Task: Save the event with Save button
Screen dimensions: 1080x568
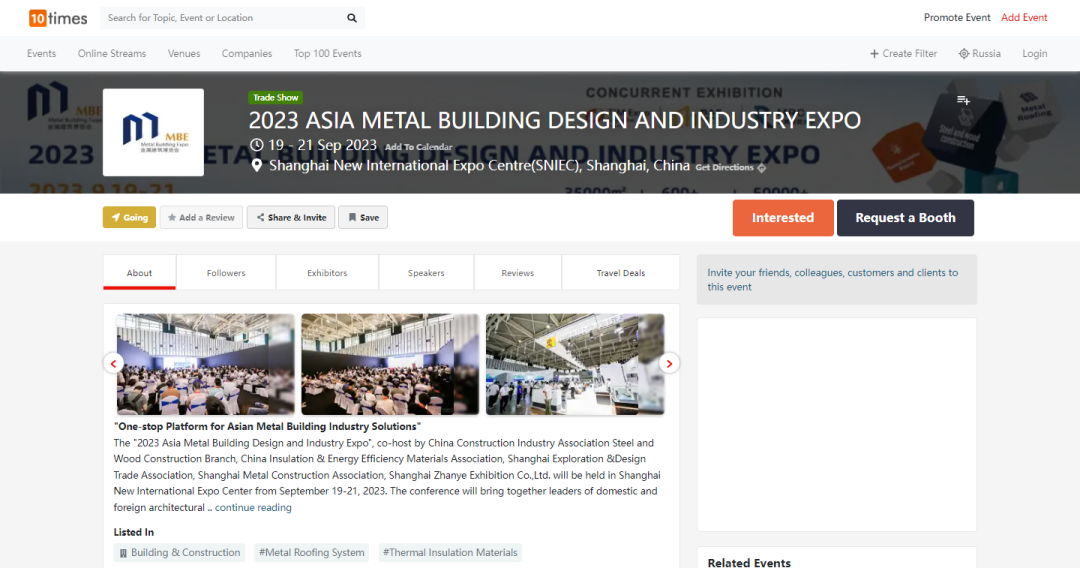Action: [x=363, y=218]
